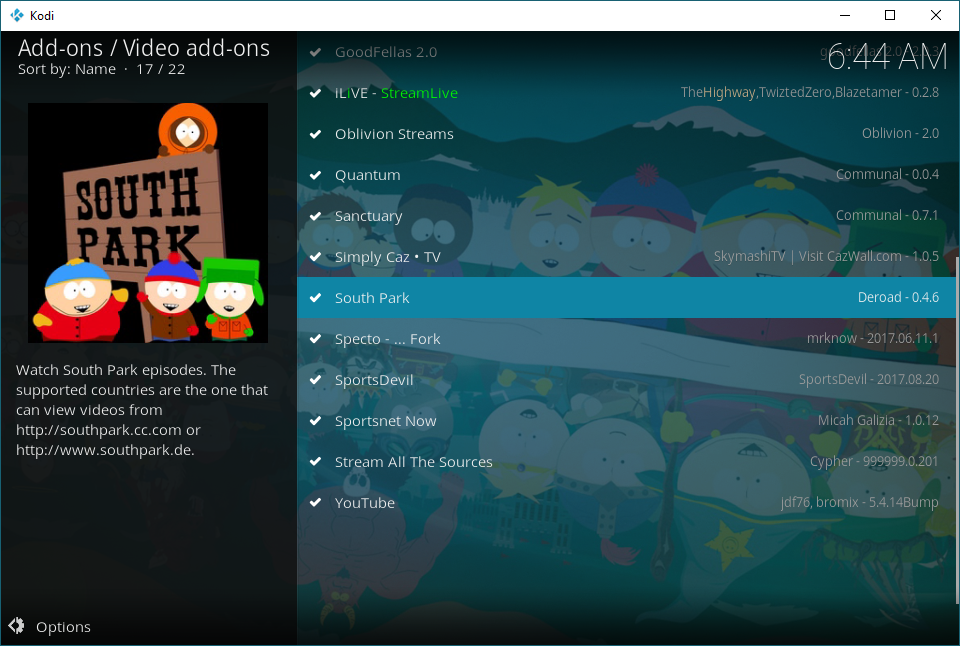This screenshot has width=960, height=646.
Task: Select the Oblivion Streams add-on
Action: [x=626, y=134]
